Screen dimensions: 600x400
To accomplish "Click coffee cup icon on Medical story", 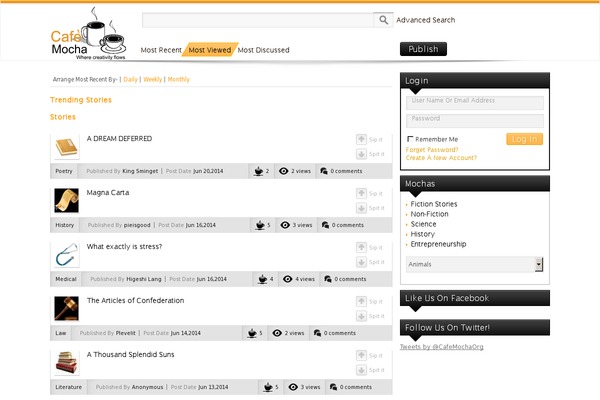I will pos(260,279).
